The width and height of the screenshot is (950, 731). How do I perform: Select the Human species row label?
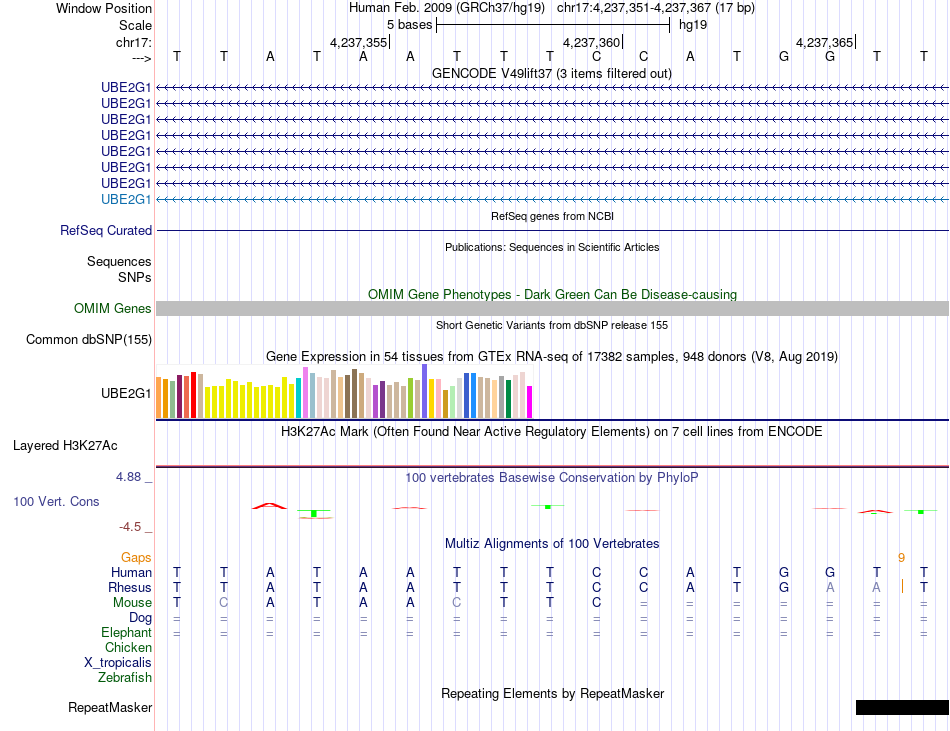tap(131, 572)
